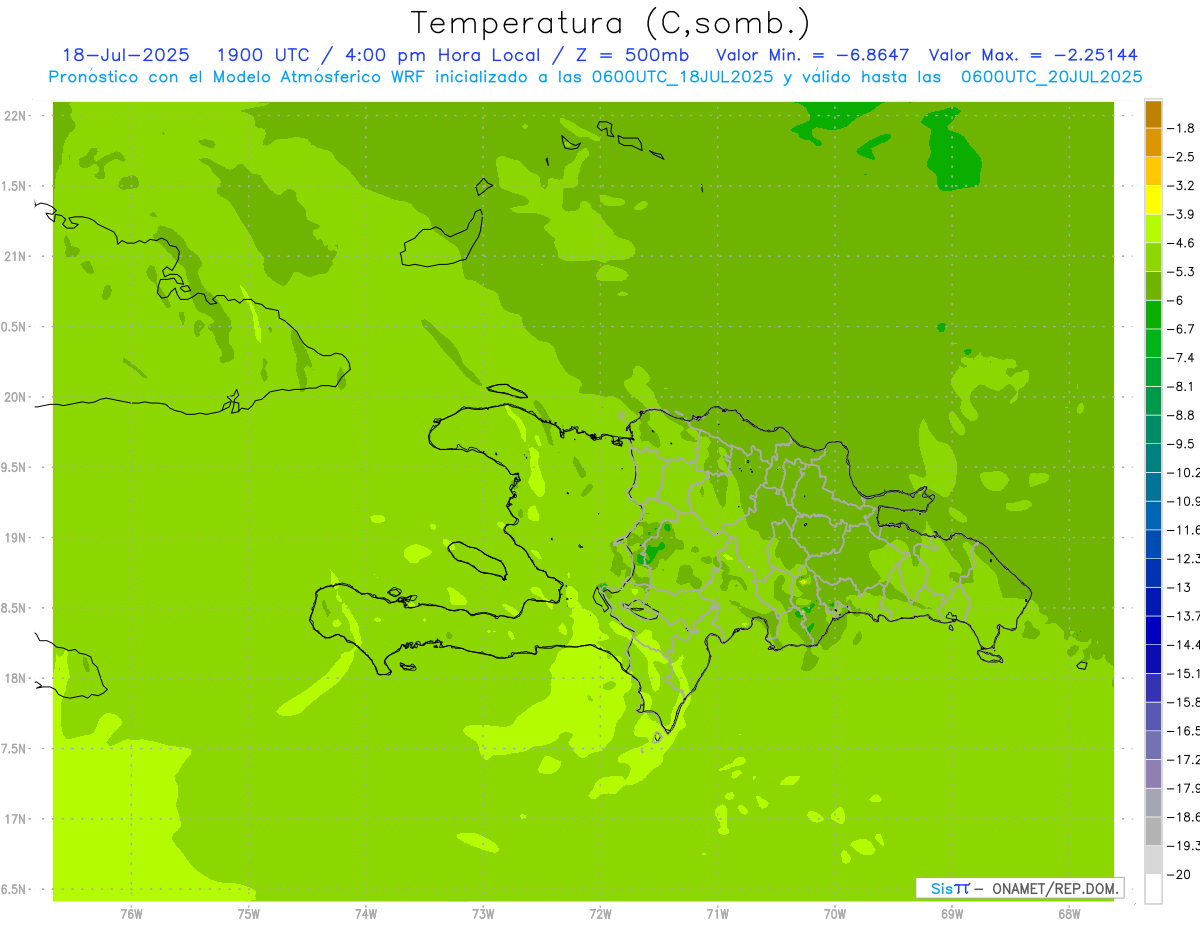This screenshot has width=1200, height=927.
Task: Select the "Valor Max. = -2.25144" value
Action: pos(1033,55)
